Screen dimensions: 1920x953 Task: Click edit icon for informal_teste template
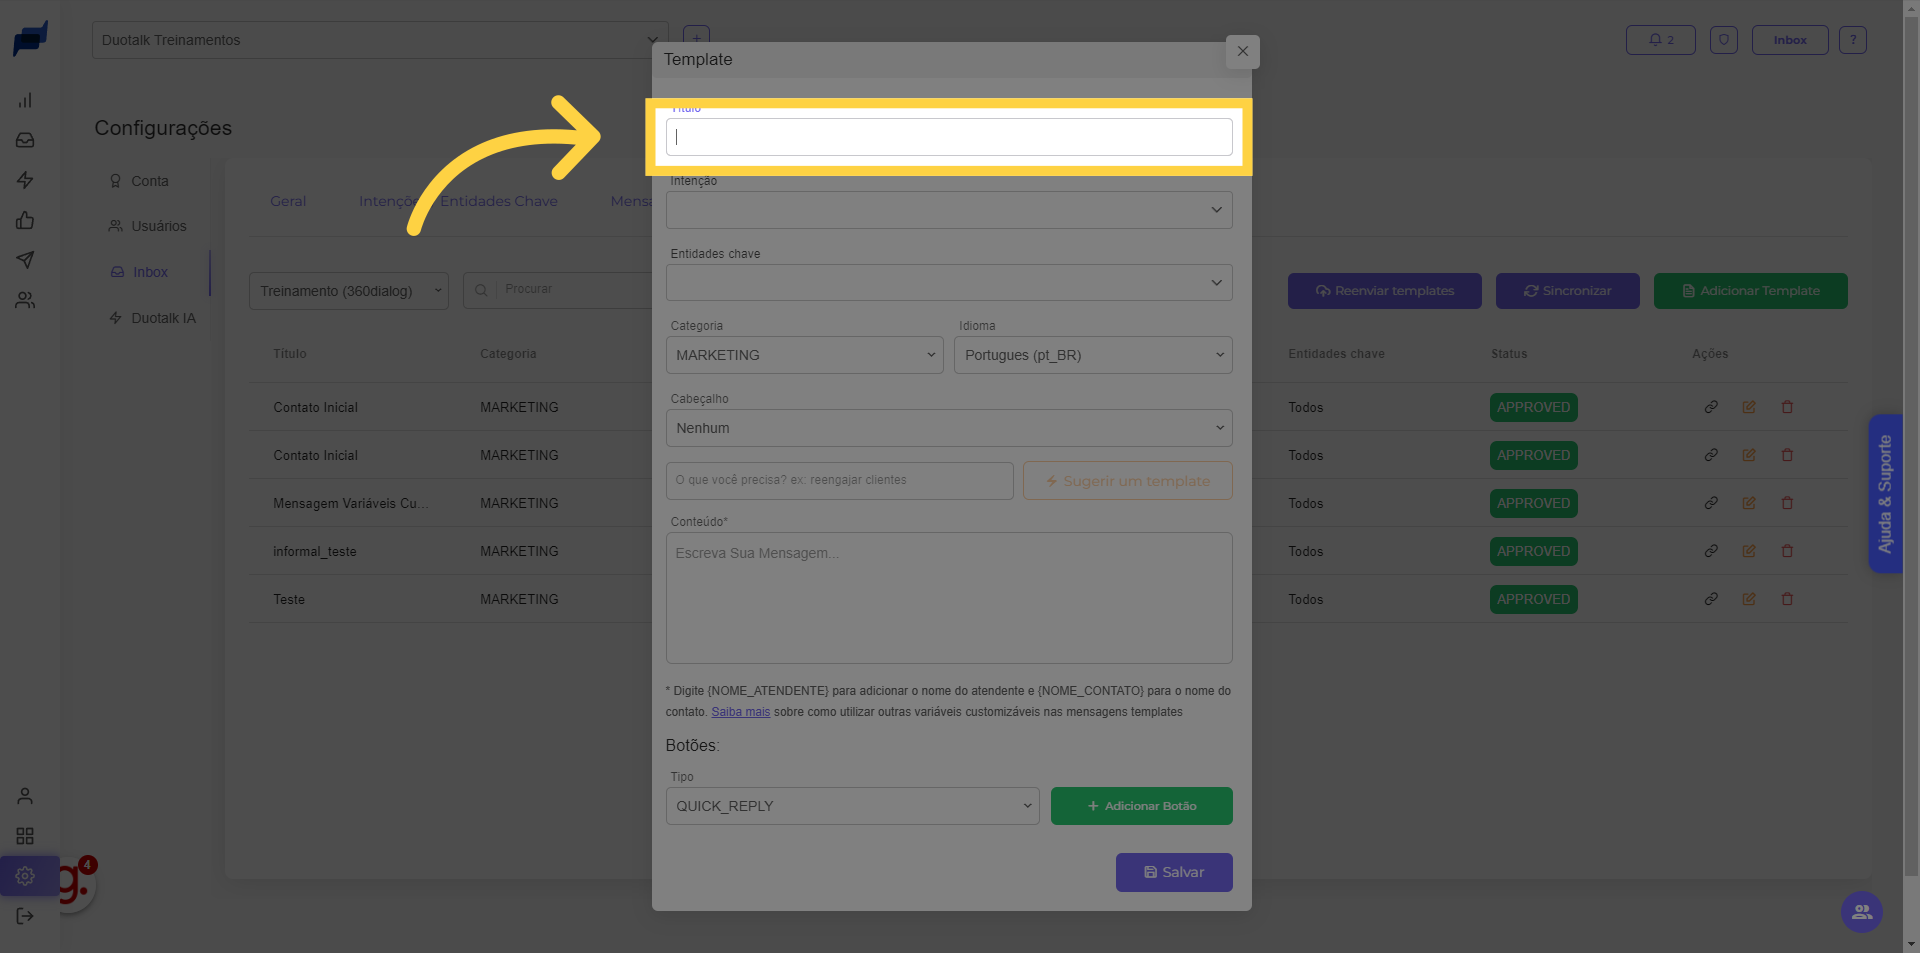tap(1749, 551)
